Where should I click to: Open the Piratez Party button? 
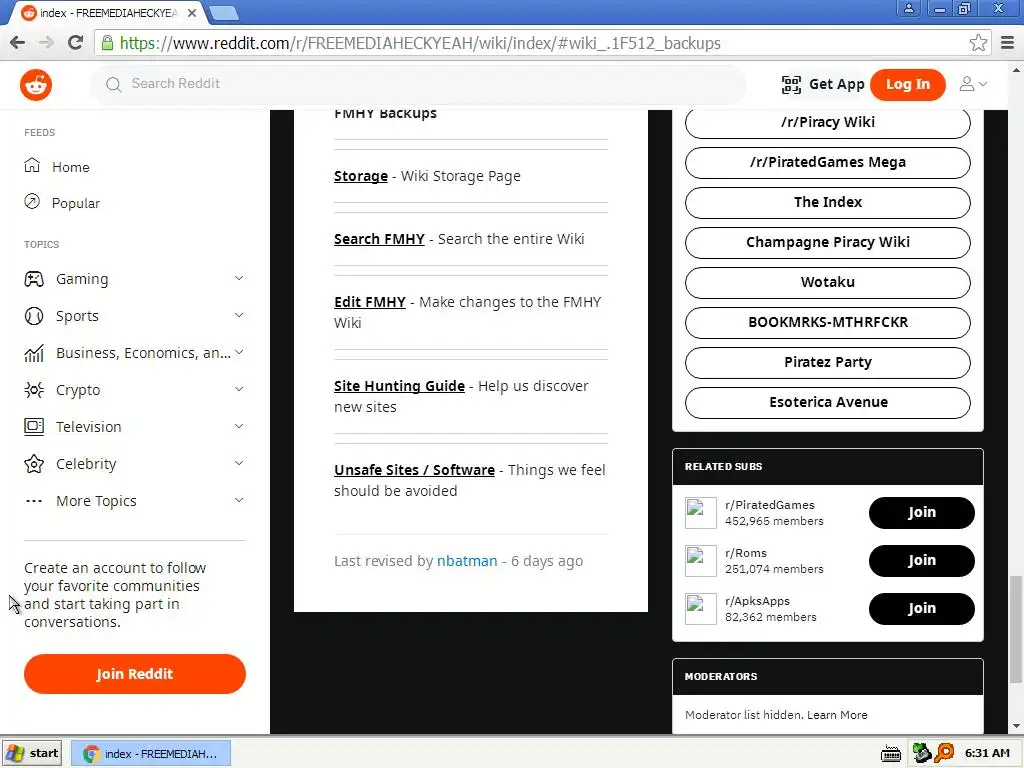tap(827, 362)
